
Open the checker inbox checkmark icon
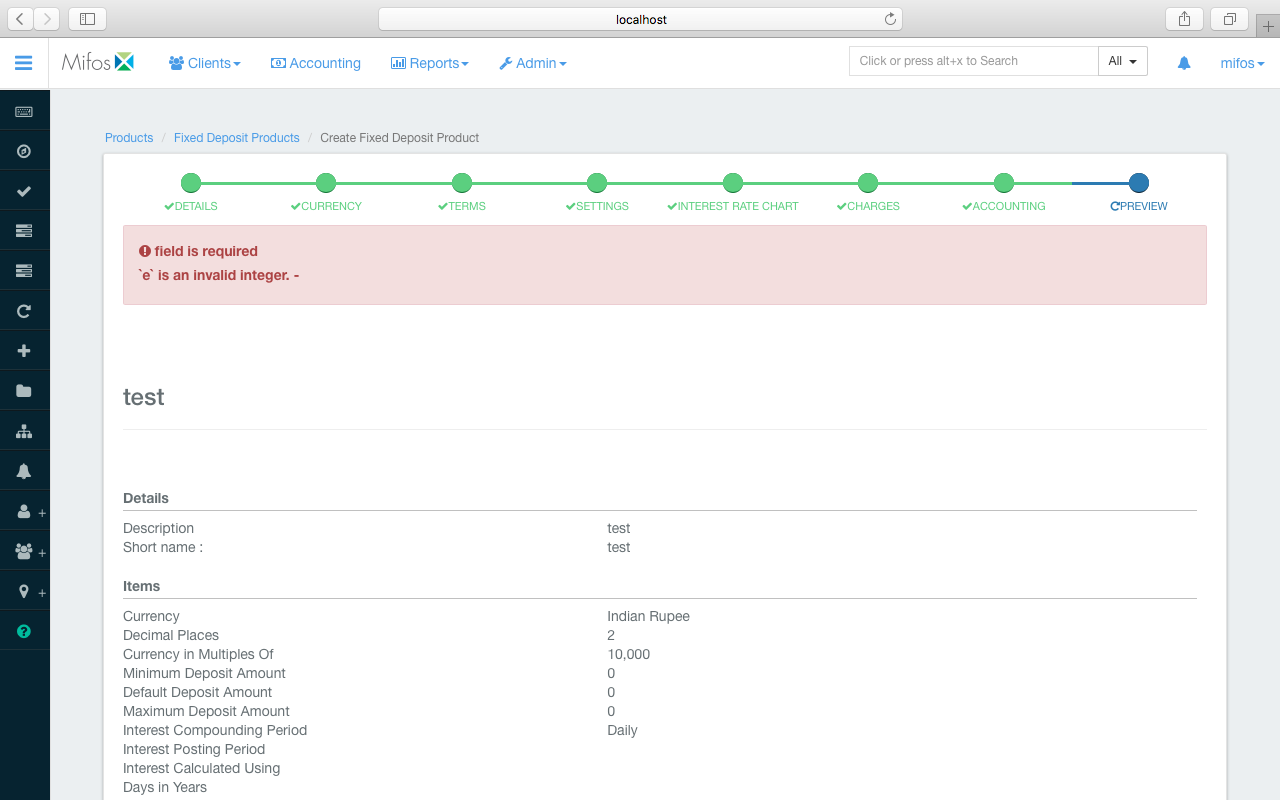(24, 190)
